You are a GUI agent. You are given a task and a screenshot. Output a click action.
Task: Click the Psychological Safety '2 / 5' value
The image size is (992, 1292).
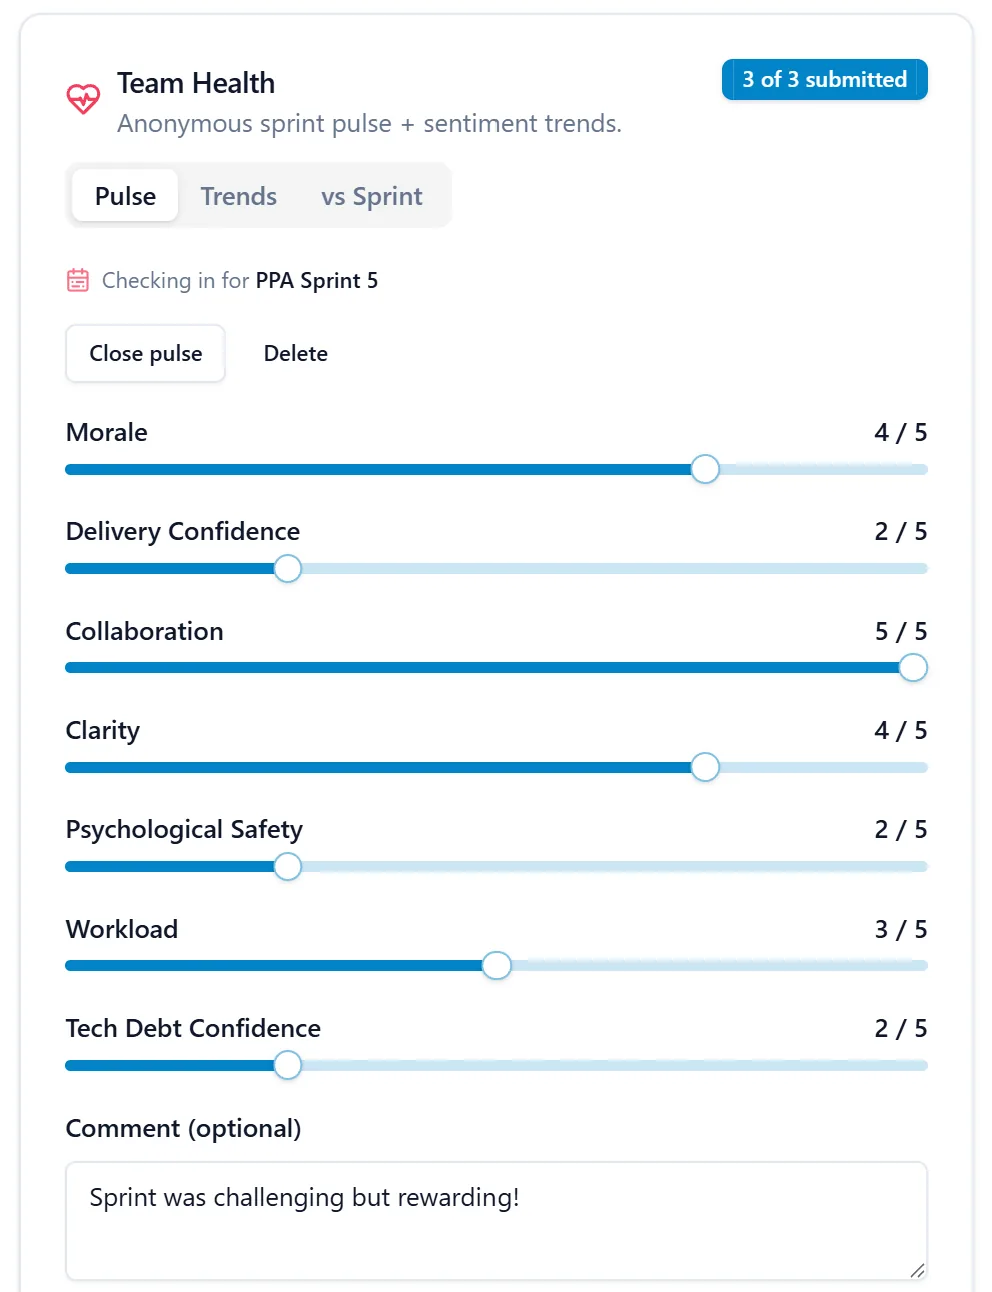[x=901, y=829]
